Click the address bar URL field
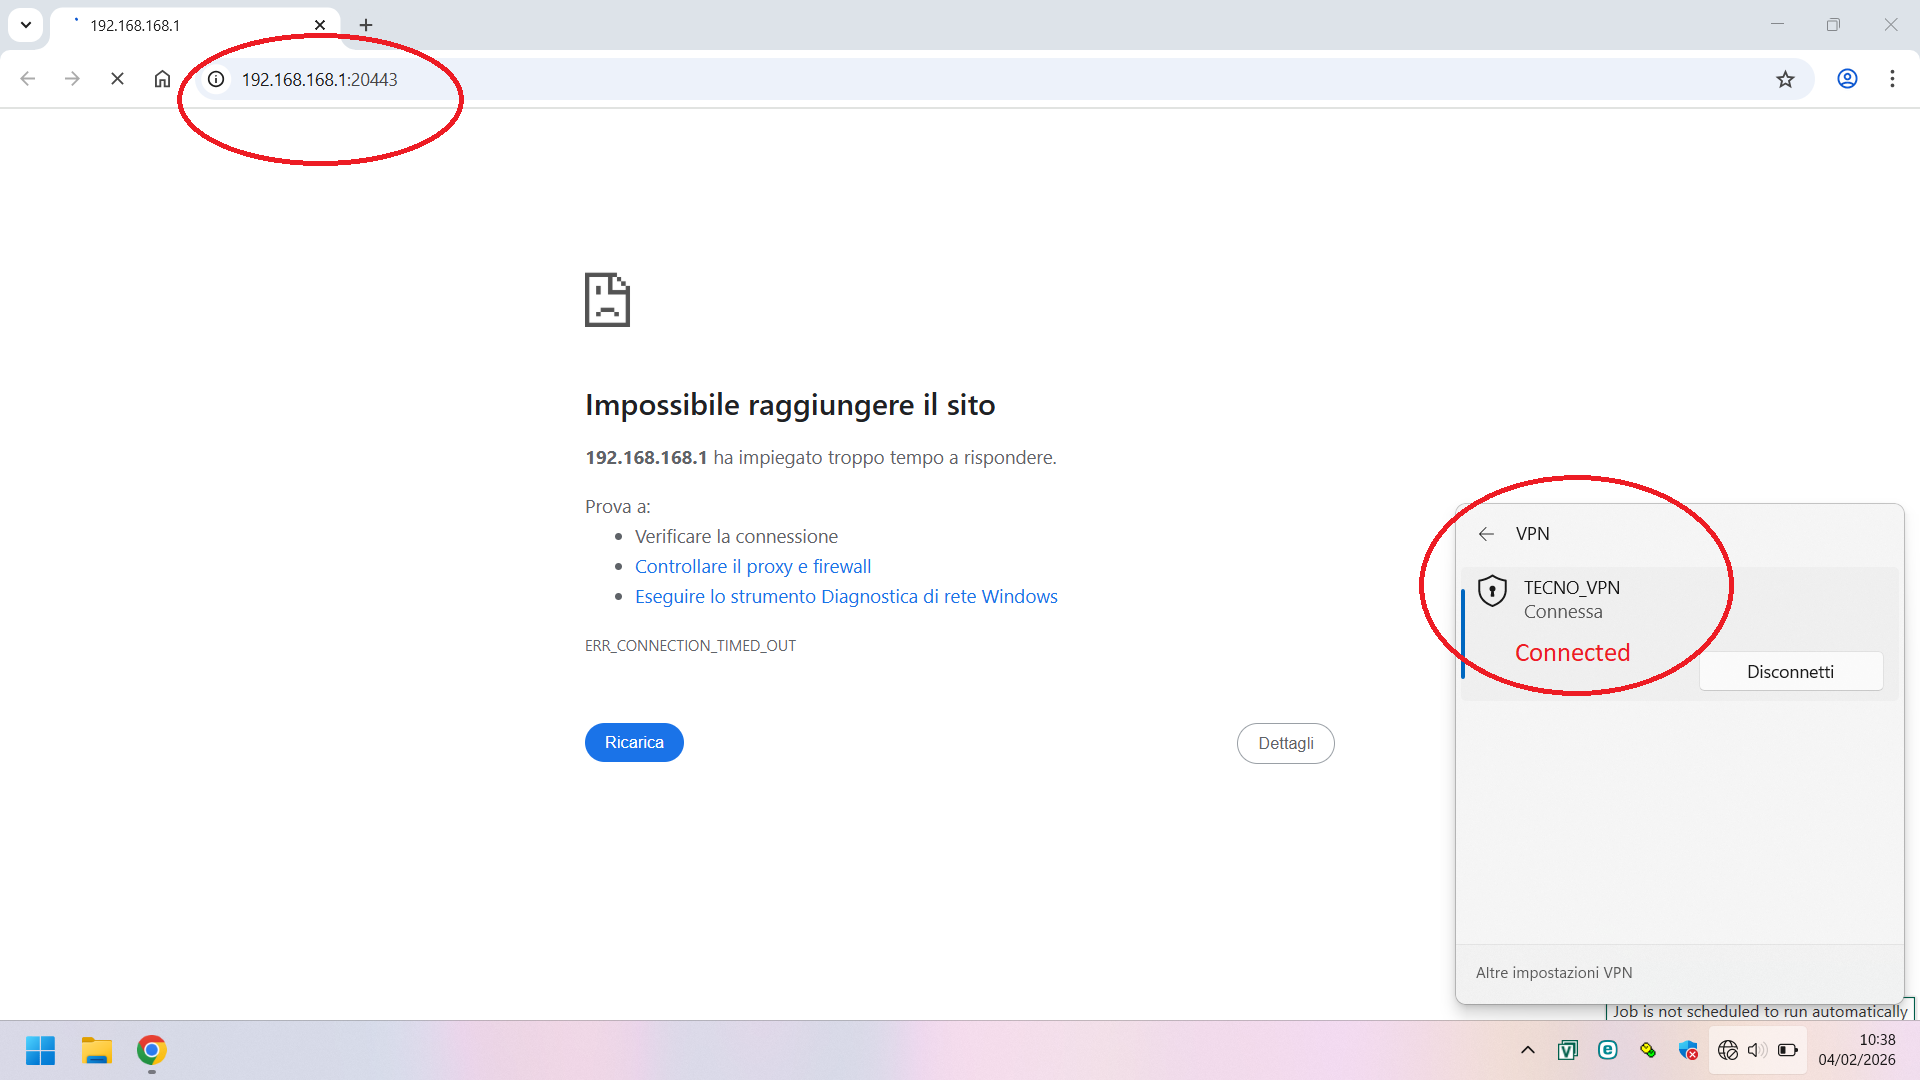 pyautogui.click(x=900, y=79)
